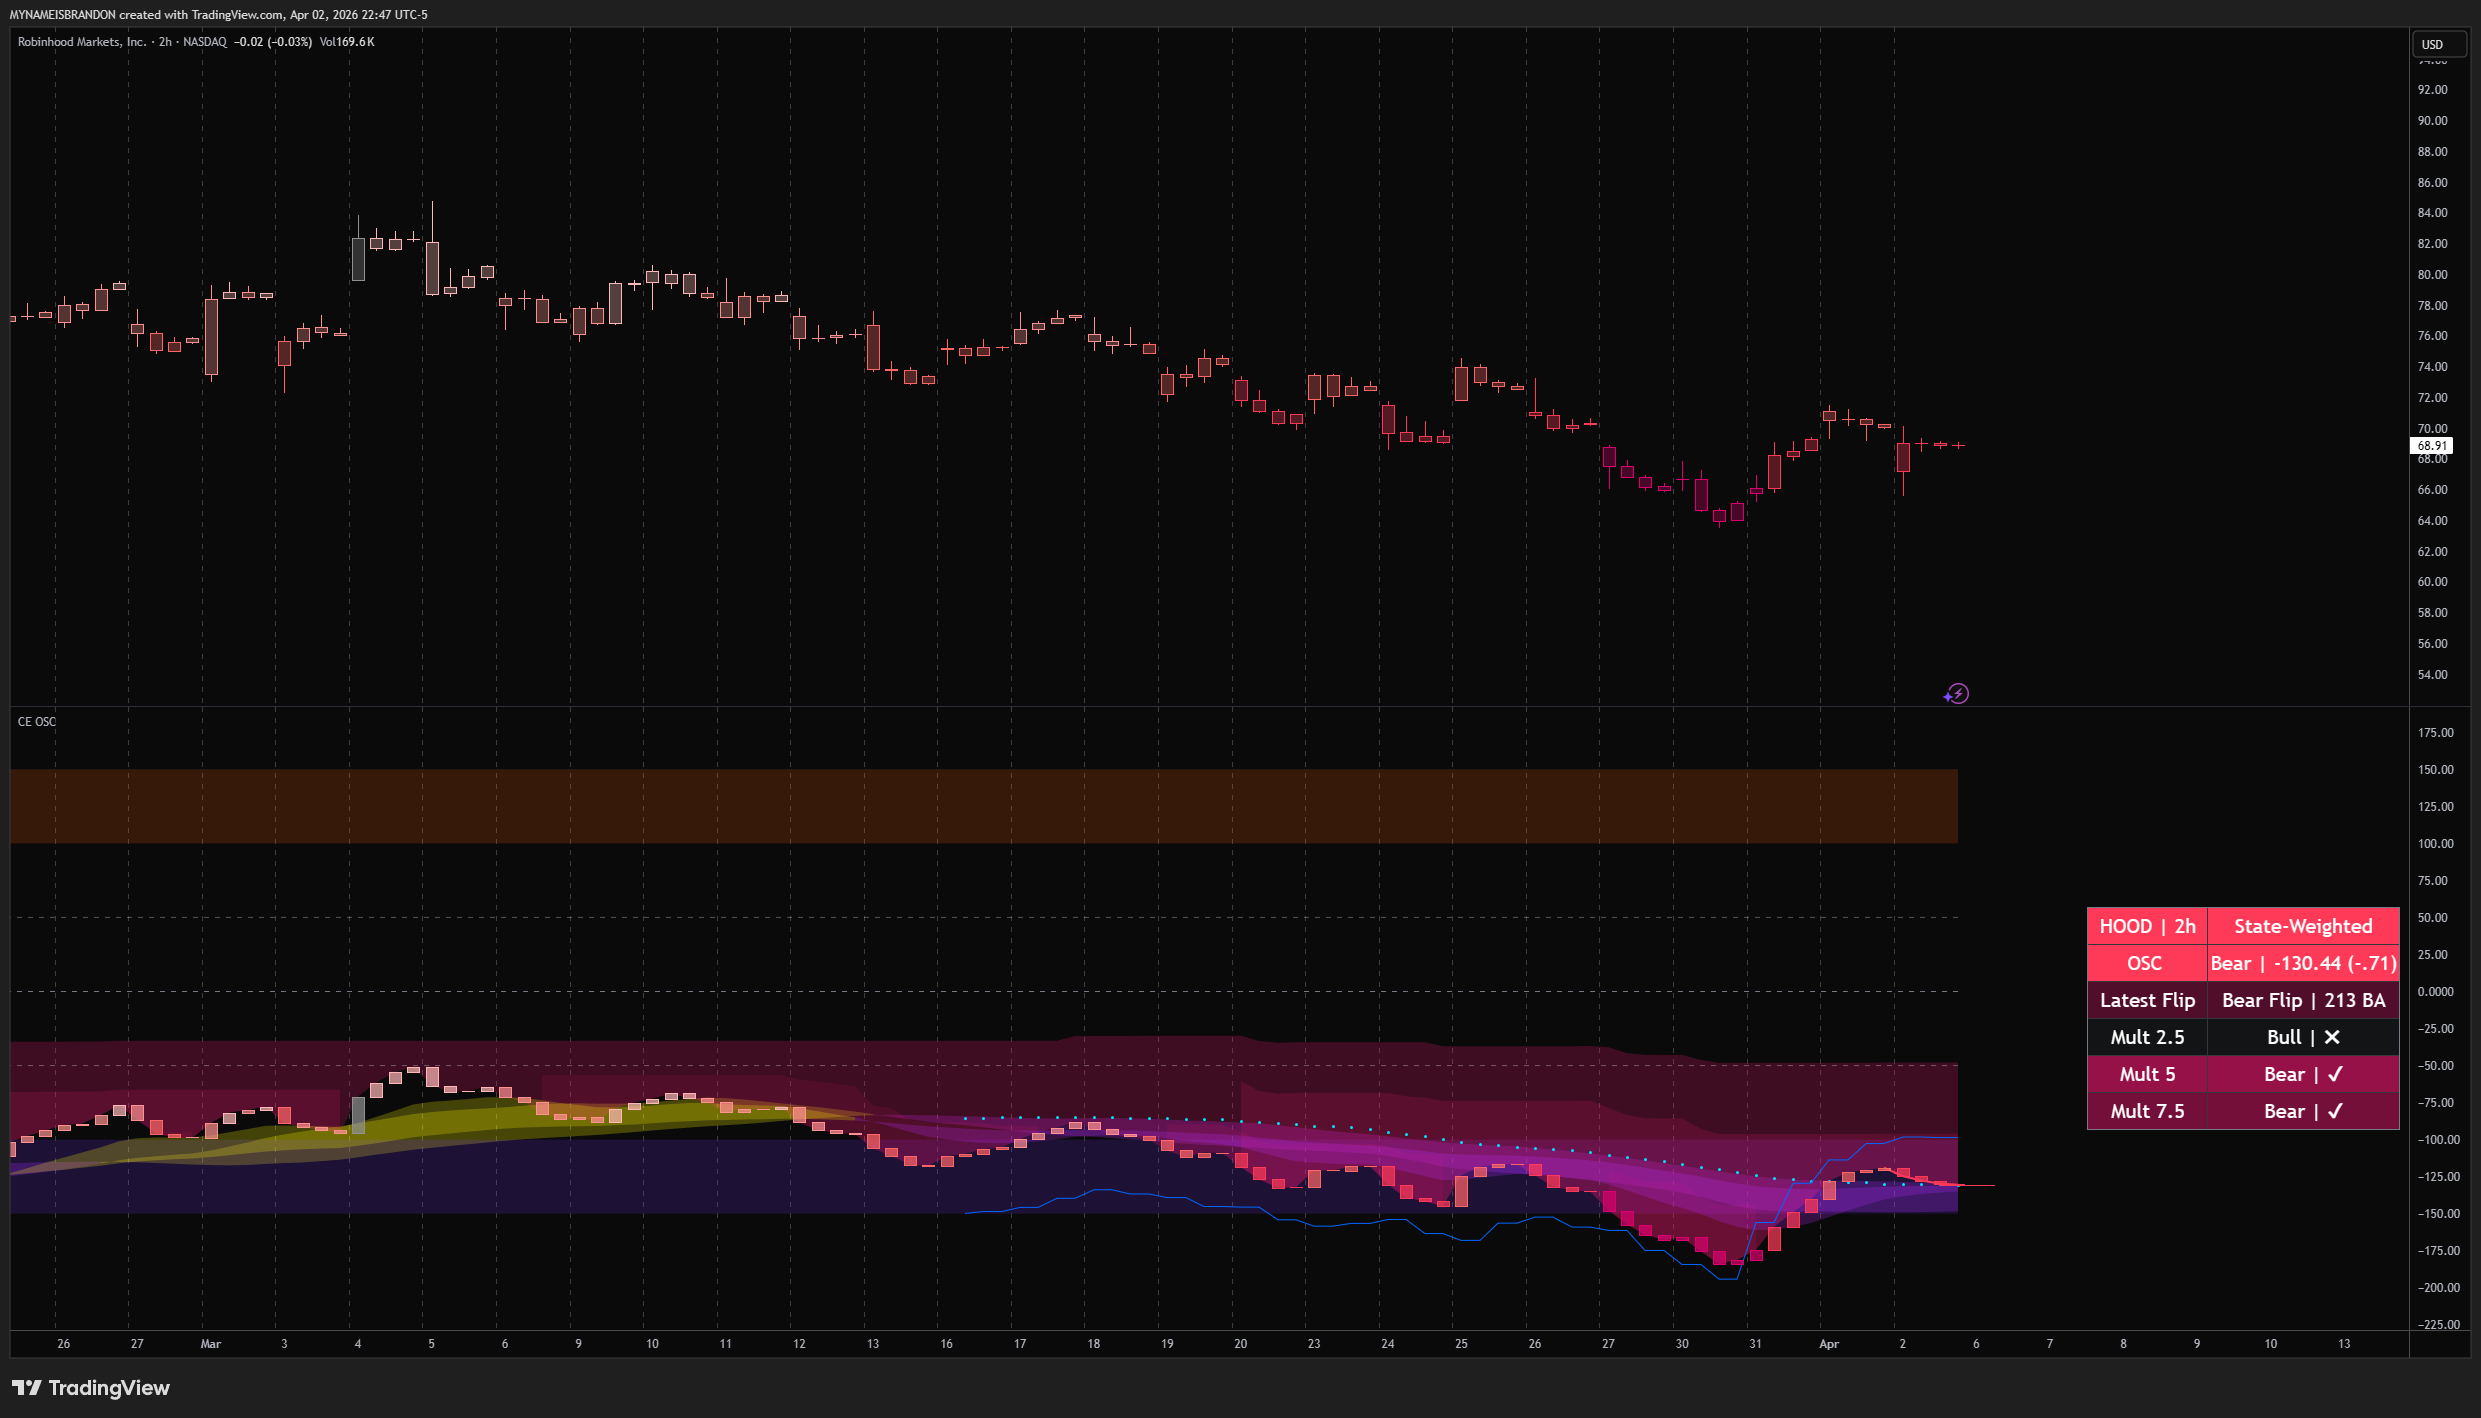
Task: Click the Bear | -130.44 (-.71) value
Action: coord(2303,963)
